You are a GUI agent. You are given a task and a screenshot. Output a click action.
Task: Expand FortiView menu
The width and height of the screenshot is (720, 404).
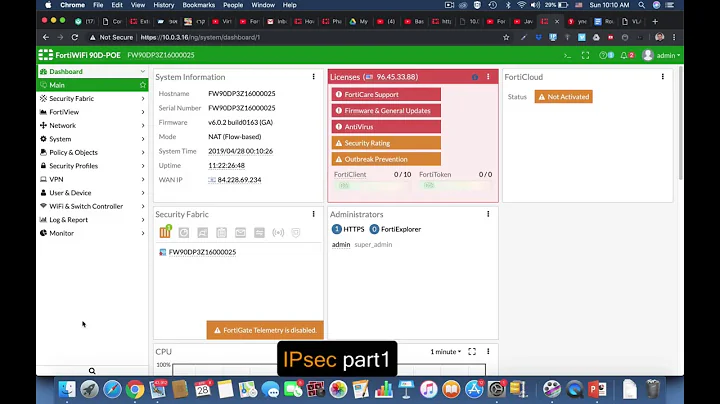(x=92, y=112)
